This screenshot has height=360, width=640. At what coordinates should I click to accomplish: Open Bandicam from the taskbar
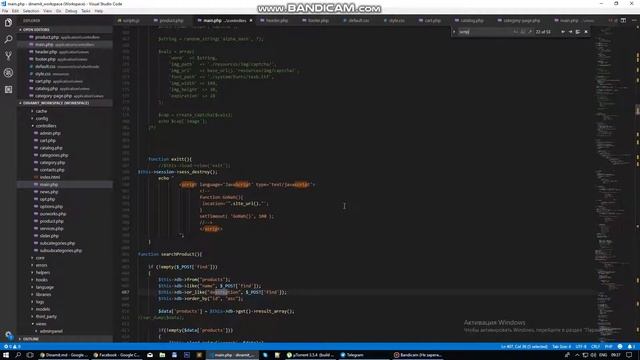[417, 355]
